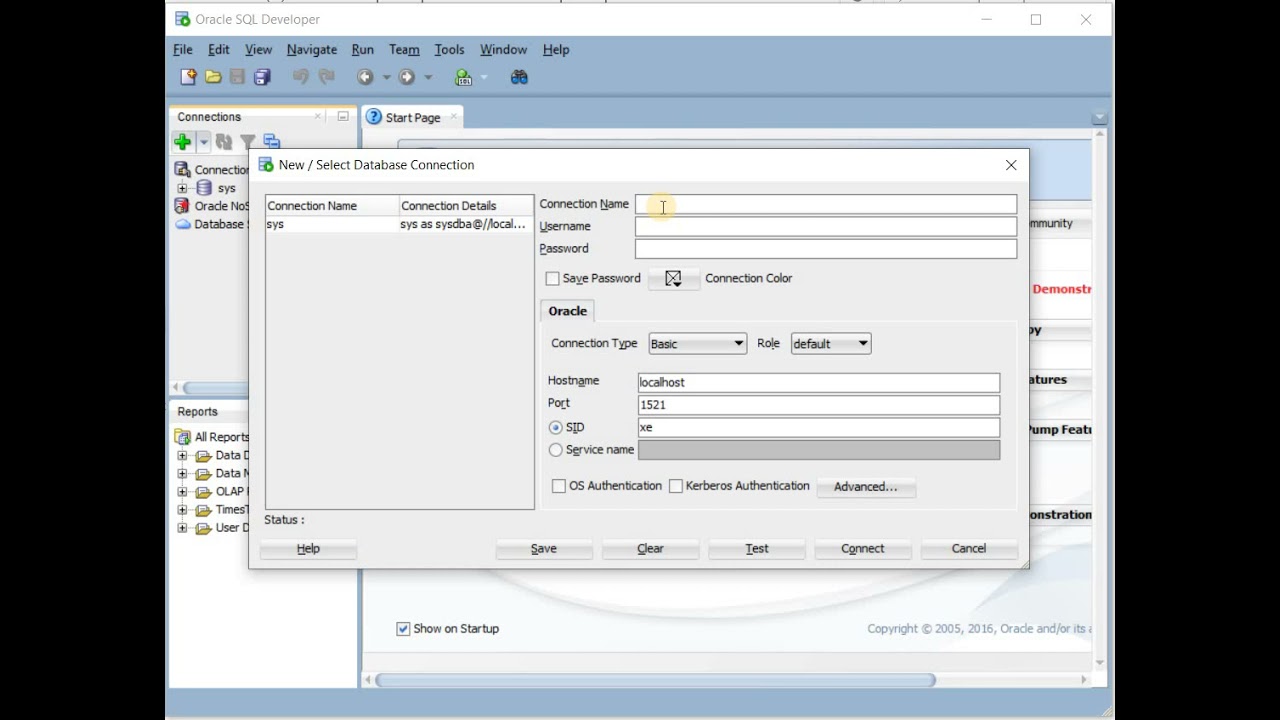Check the Kerberos Authentication checkbox

pyautogui.click(x=676, y=486)
